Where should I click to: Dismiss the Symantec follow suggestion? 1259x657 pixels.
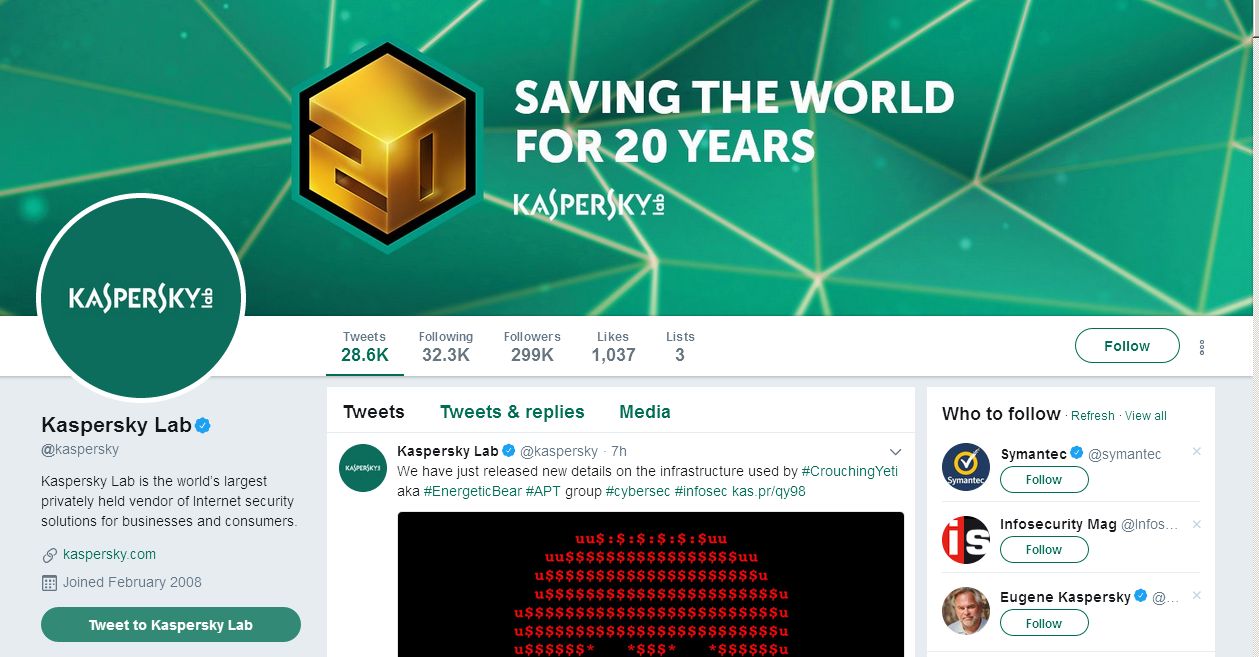coord(1196,452)
